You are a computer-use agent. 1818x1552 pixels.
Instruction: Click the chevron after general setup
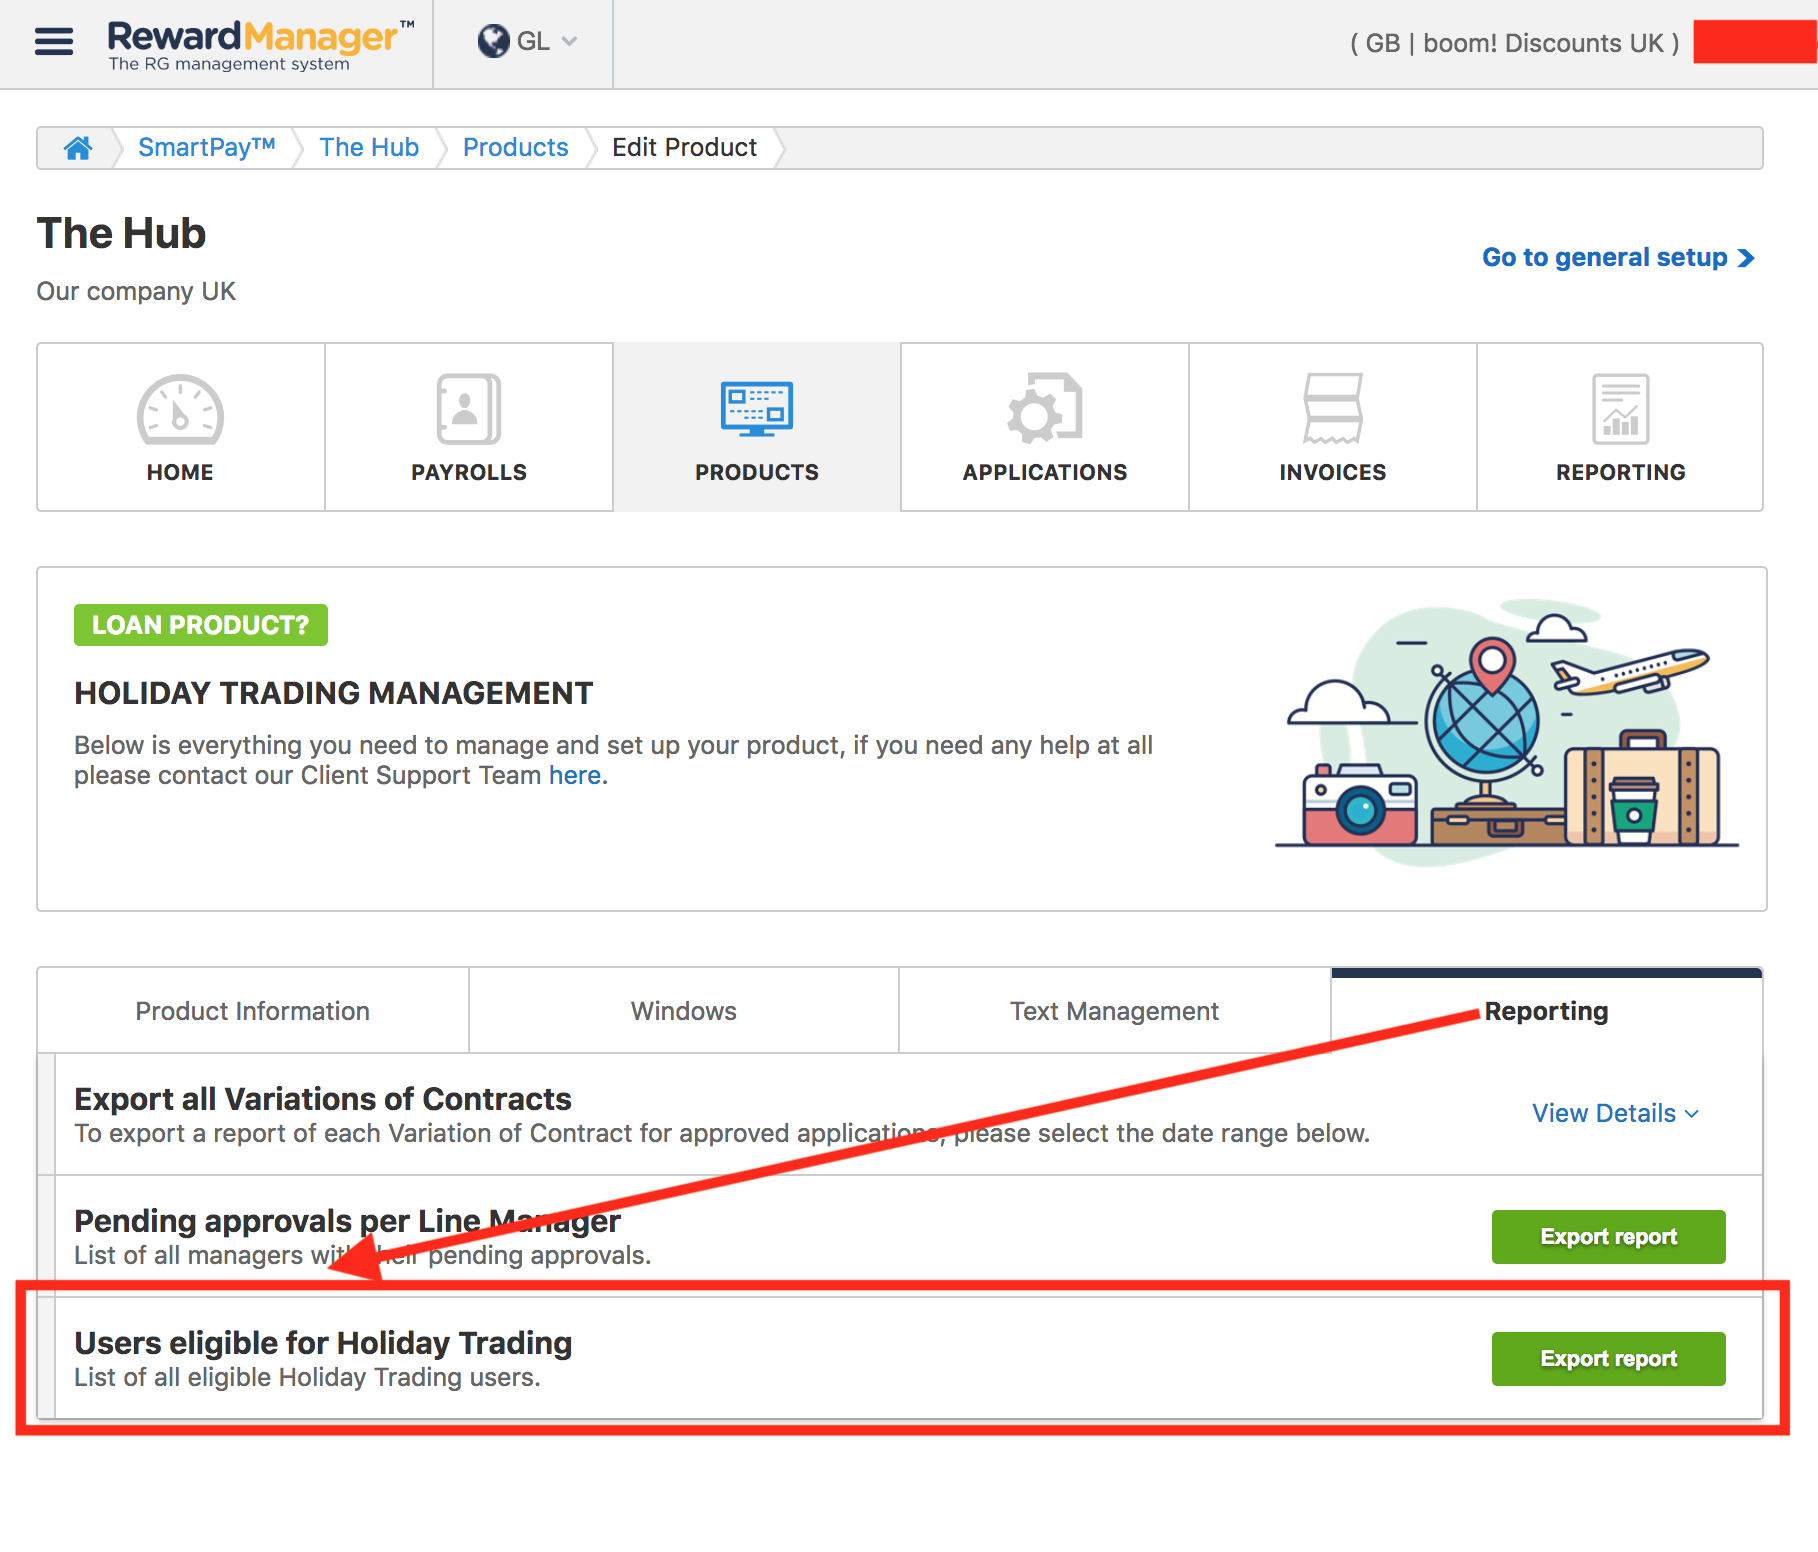(1746, 258)
